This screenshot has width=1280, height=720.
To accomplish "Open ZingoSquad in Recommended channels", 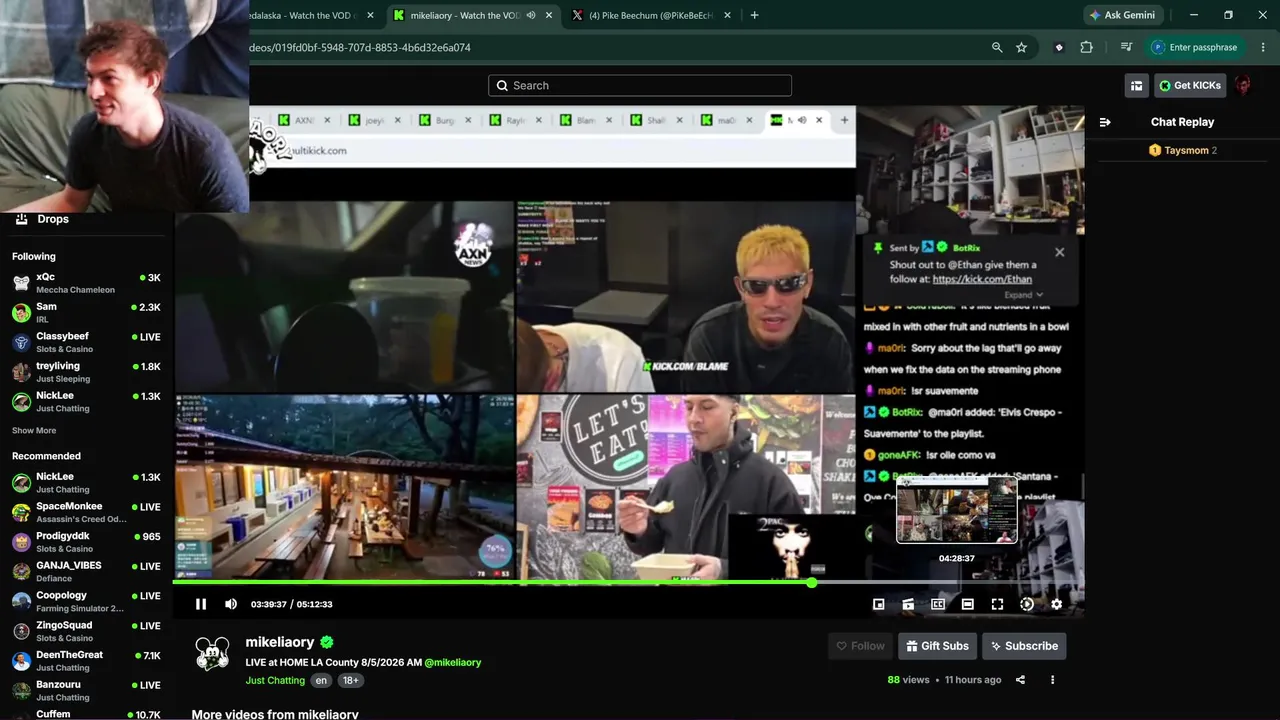I will (x=86, y=631).
